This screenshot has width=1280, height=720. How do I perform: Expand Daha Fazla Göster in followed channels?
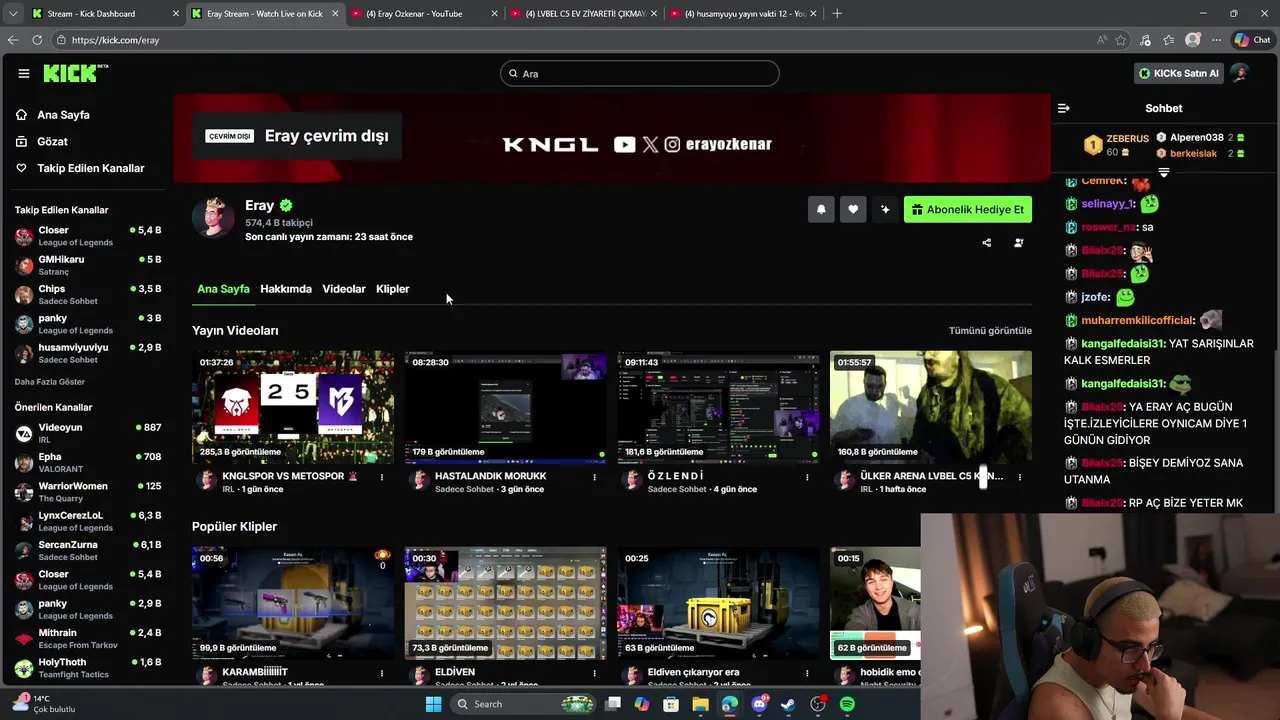50,382
